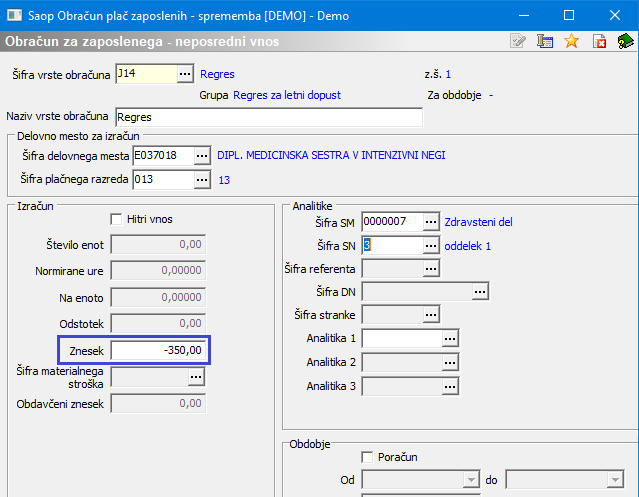Open lookup for Šifra SN
The image size is (639, 497).
click(431, 246)
